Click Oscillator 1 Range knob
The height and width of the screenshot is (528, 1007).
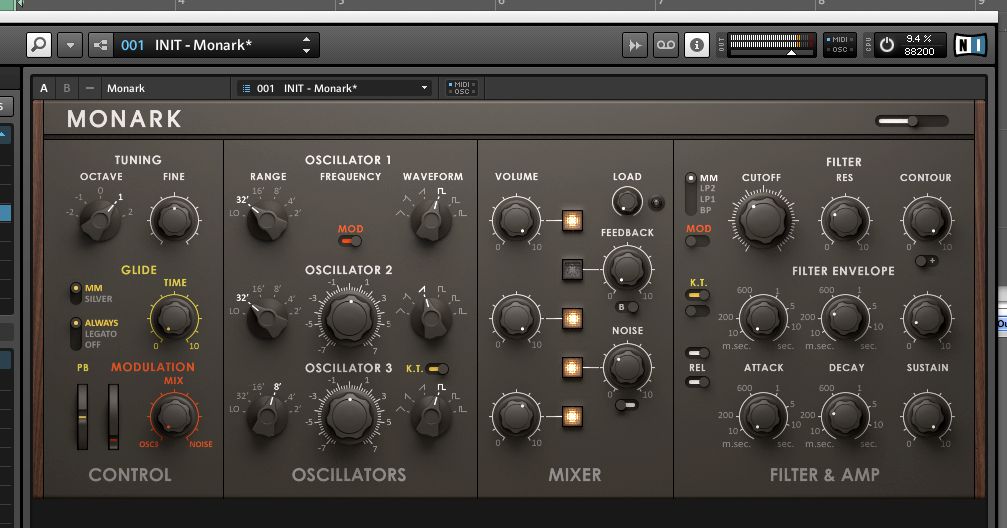tap(268, 220)
